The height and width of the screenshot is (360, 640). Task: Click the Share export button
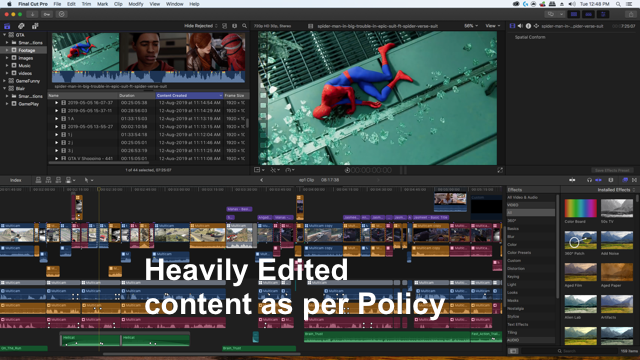631,14
